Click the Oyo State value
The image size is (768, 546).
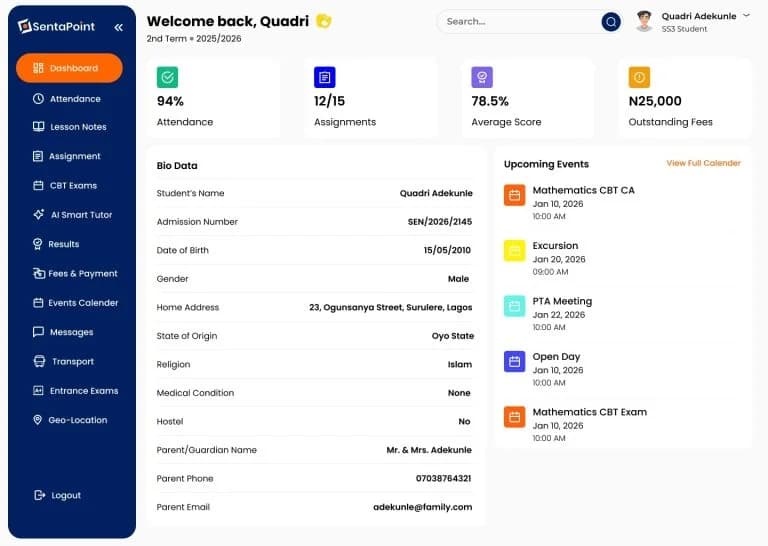click(453, 336)
